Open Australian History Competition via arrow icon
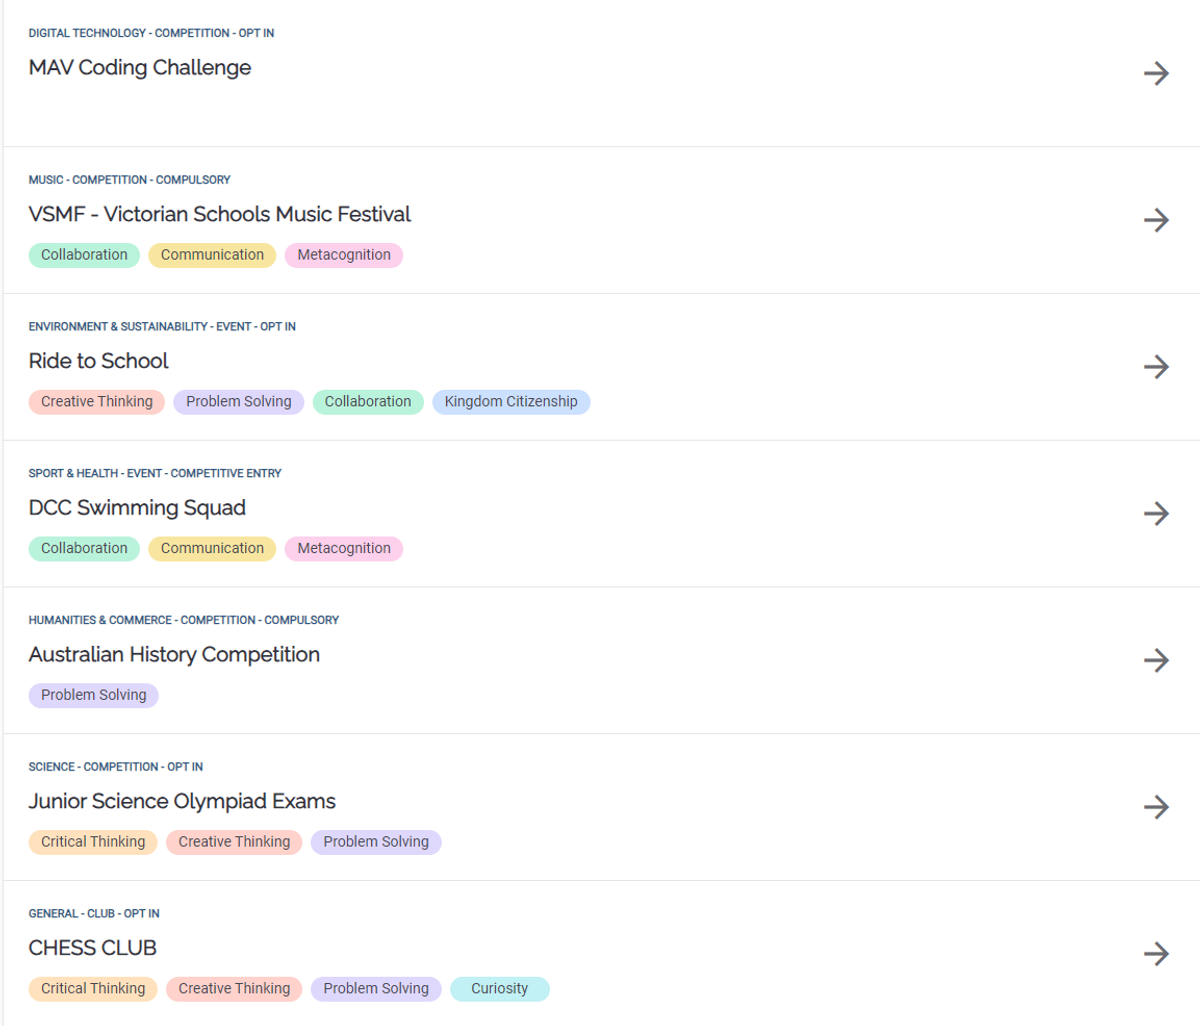The image size is (1200, 1026). coord(1156,660)
